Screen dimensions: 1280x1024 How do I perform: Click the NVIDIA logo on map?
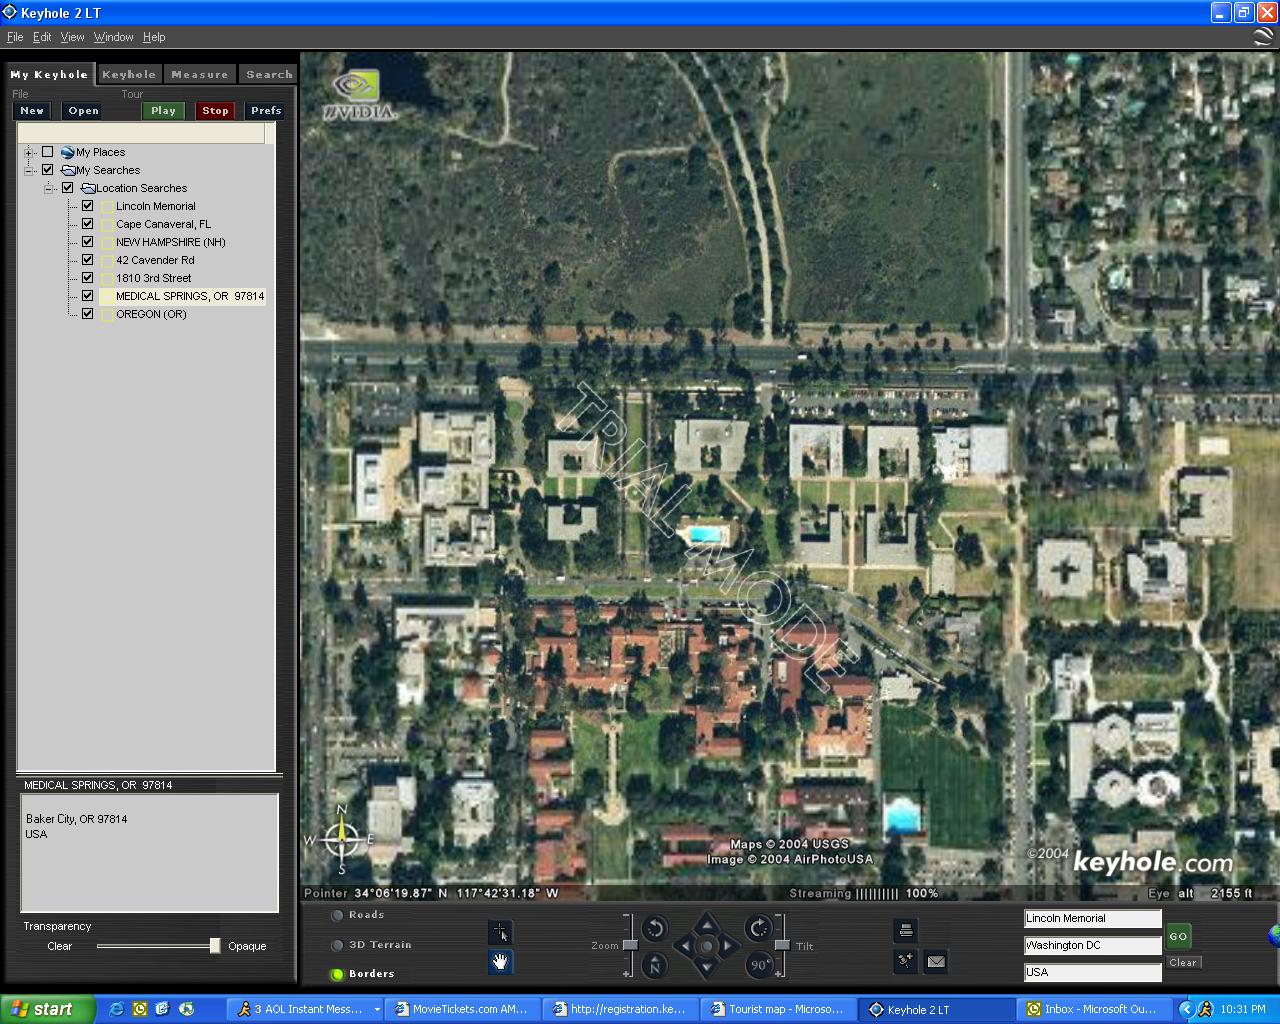pyautogui.click(x=361, y=96)
